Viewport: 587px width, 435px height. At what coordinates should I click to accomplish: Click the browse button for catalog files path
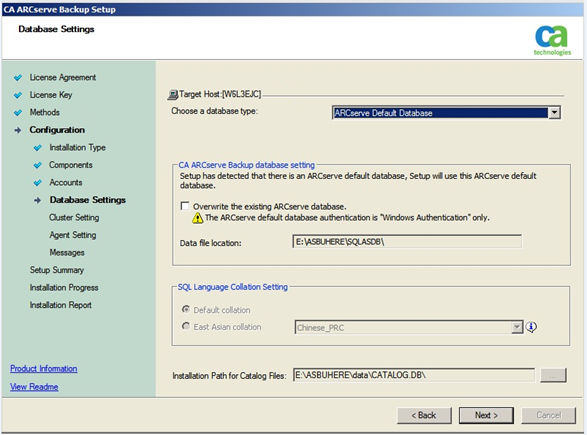553,375
